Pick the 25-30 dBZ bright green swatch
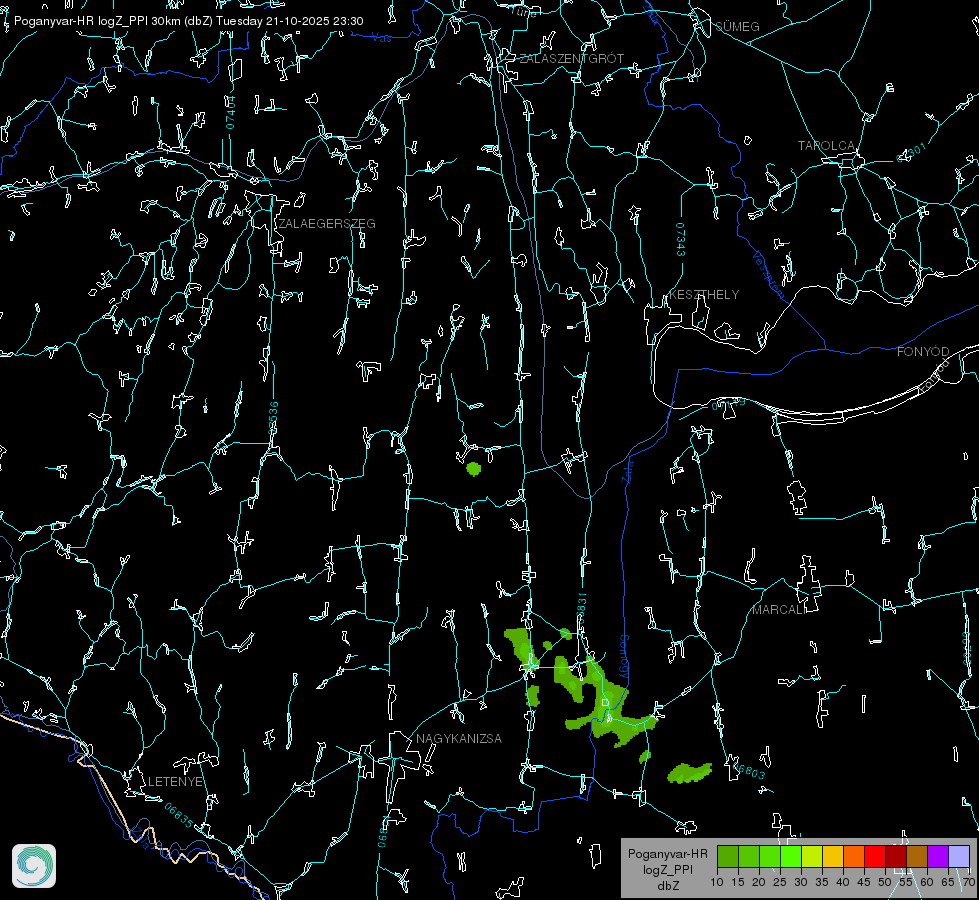Screen dimensions: 979x900 click(790, 856)
